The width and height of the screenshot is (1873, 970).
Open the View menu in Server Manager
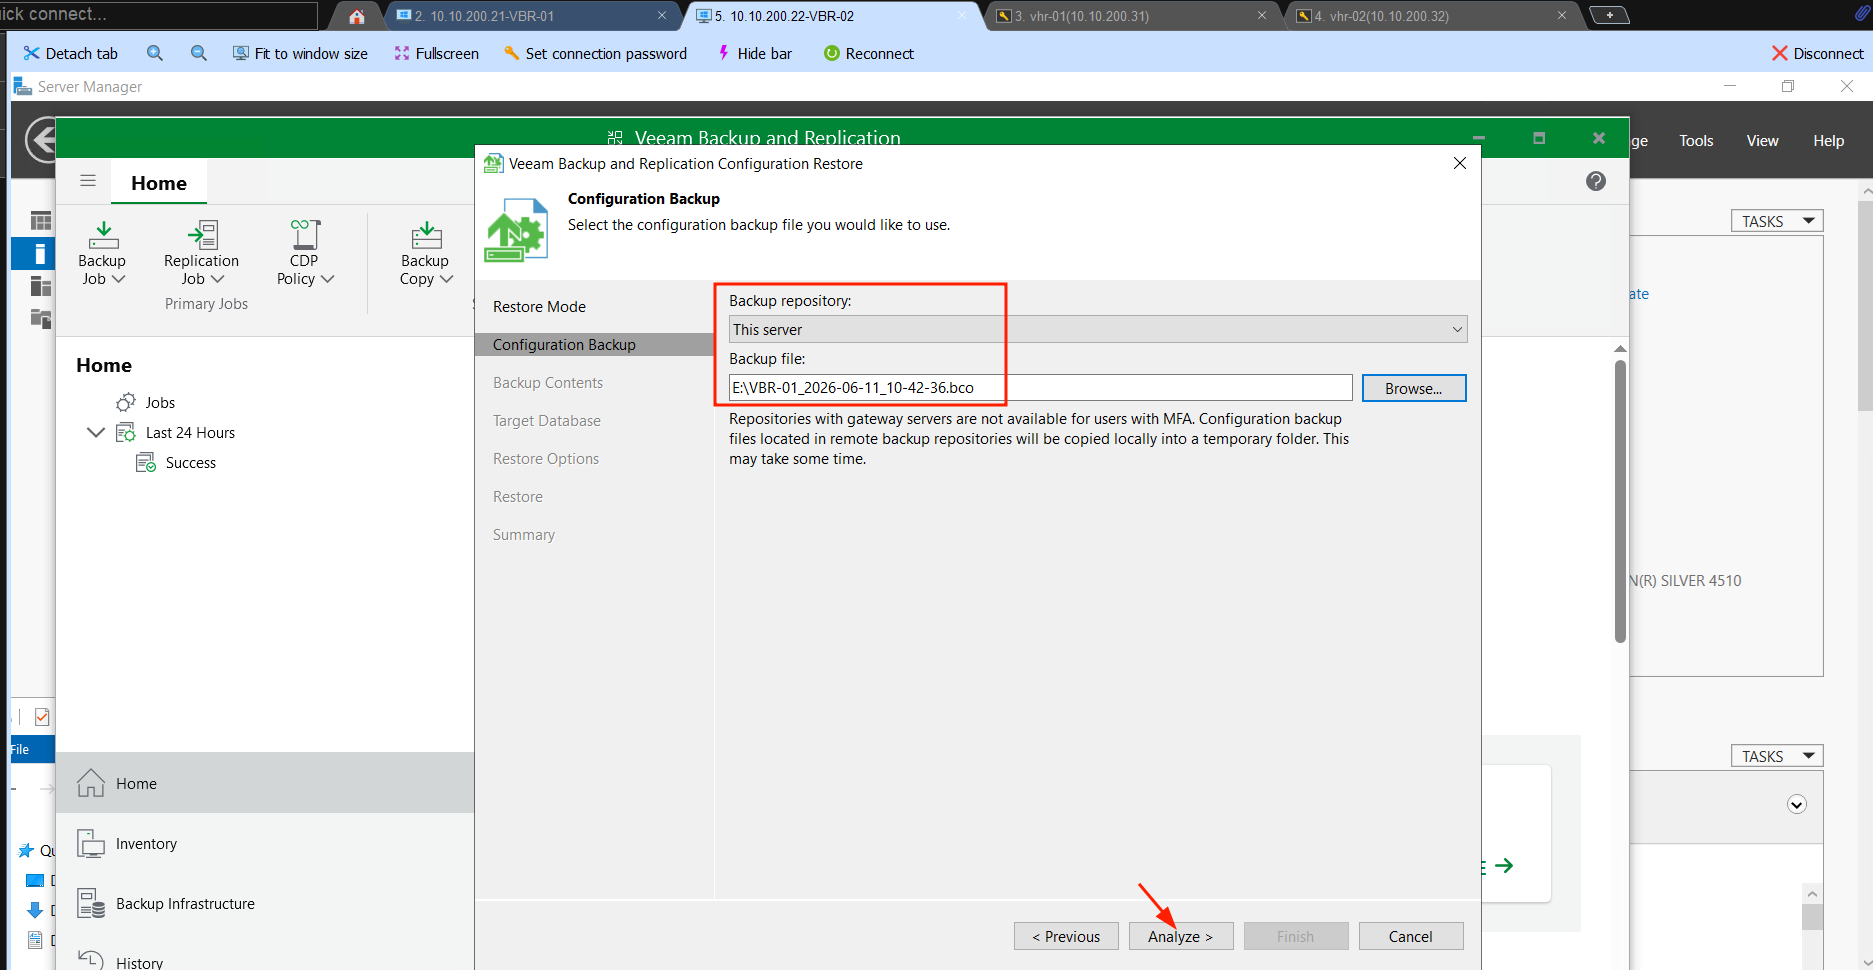(1762, 140)
